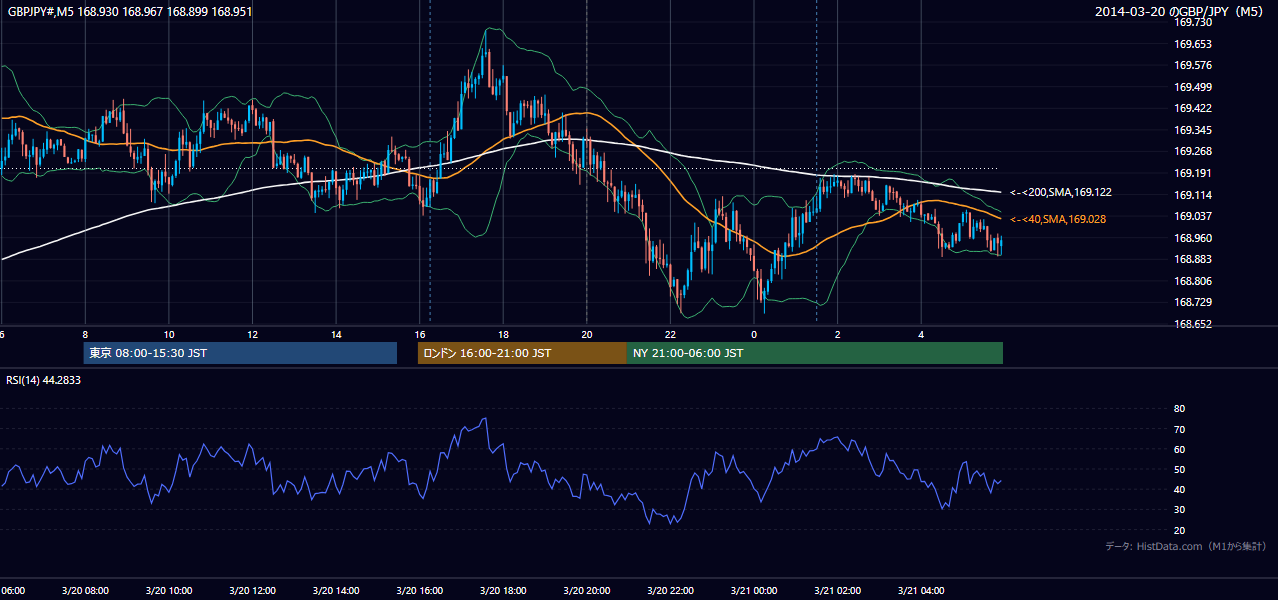The image size is (1278, 600).
Task: Click the bottom time label 3/21 02:00
Action: point(837,591)
